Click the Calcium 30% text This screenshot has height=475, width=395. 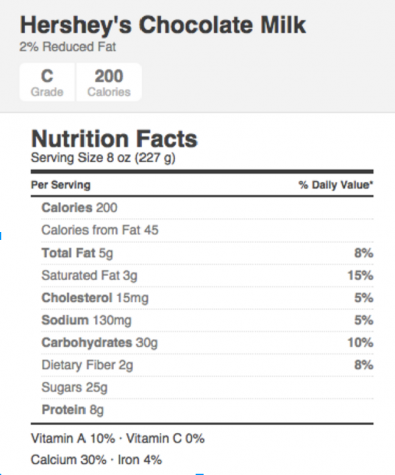coord(69,460)
